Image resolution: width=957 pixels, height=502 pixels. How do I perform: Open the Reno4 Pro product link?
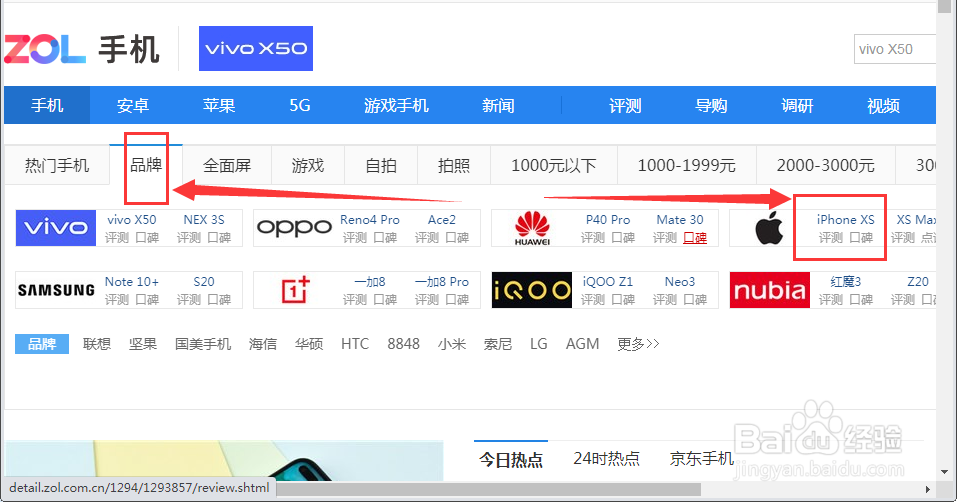point(370,220)
